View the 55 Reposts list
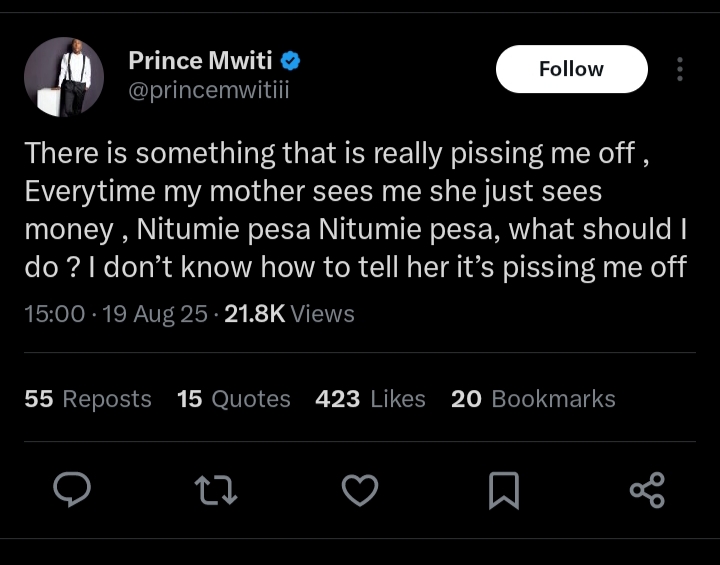 [x=88, y=399]
